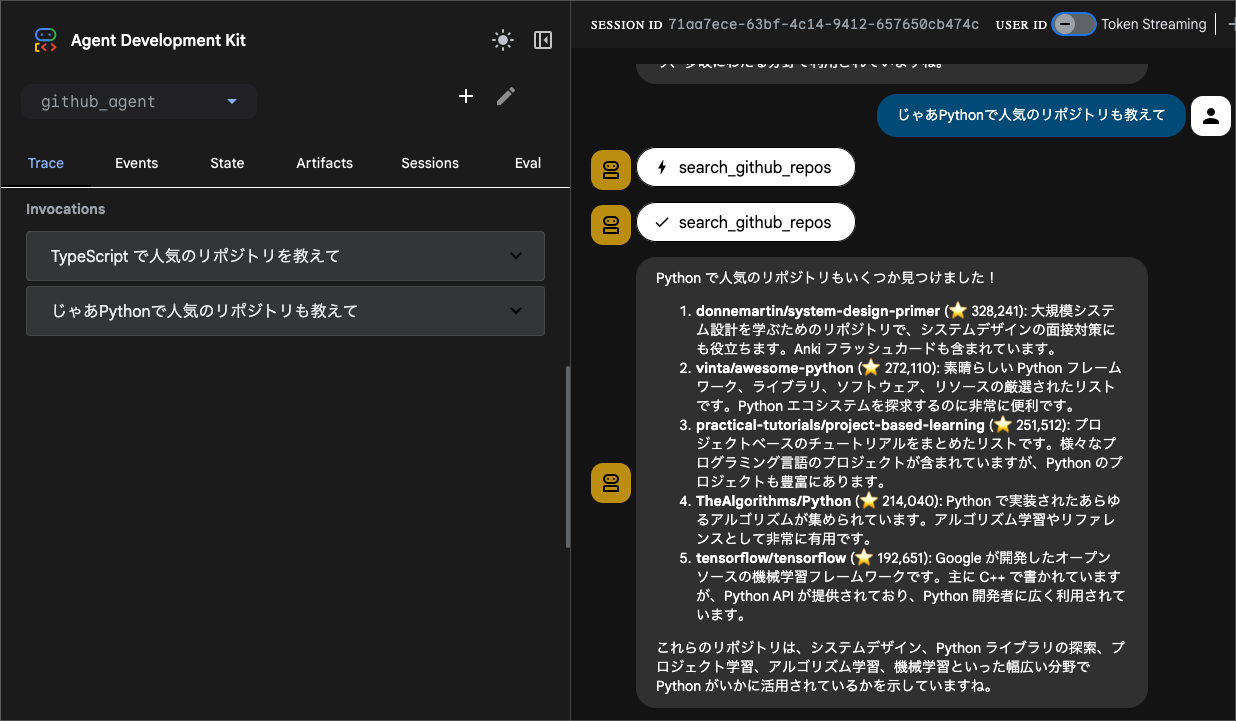Viewport: 1236px width, 721px height.
Task: Create new session with plus icon
Action: [x=466, y=96]
